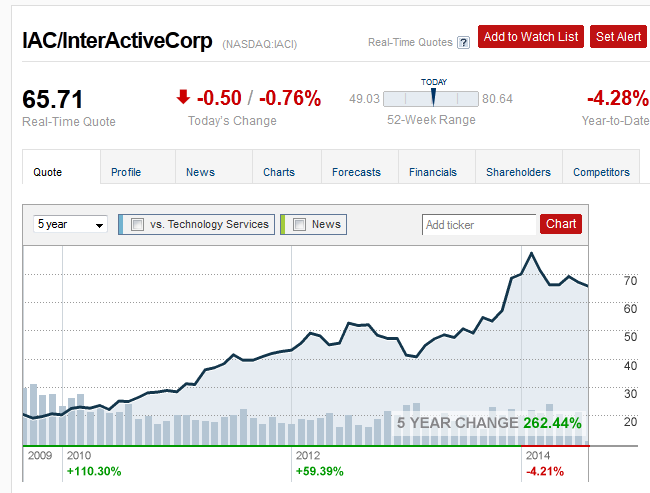Click the TODAY marker on the 52-week range bar
This screenshot has width=650, height=493.
434,96
